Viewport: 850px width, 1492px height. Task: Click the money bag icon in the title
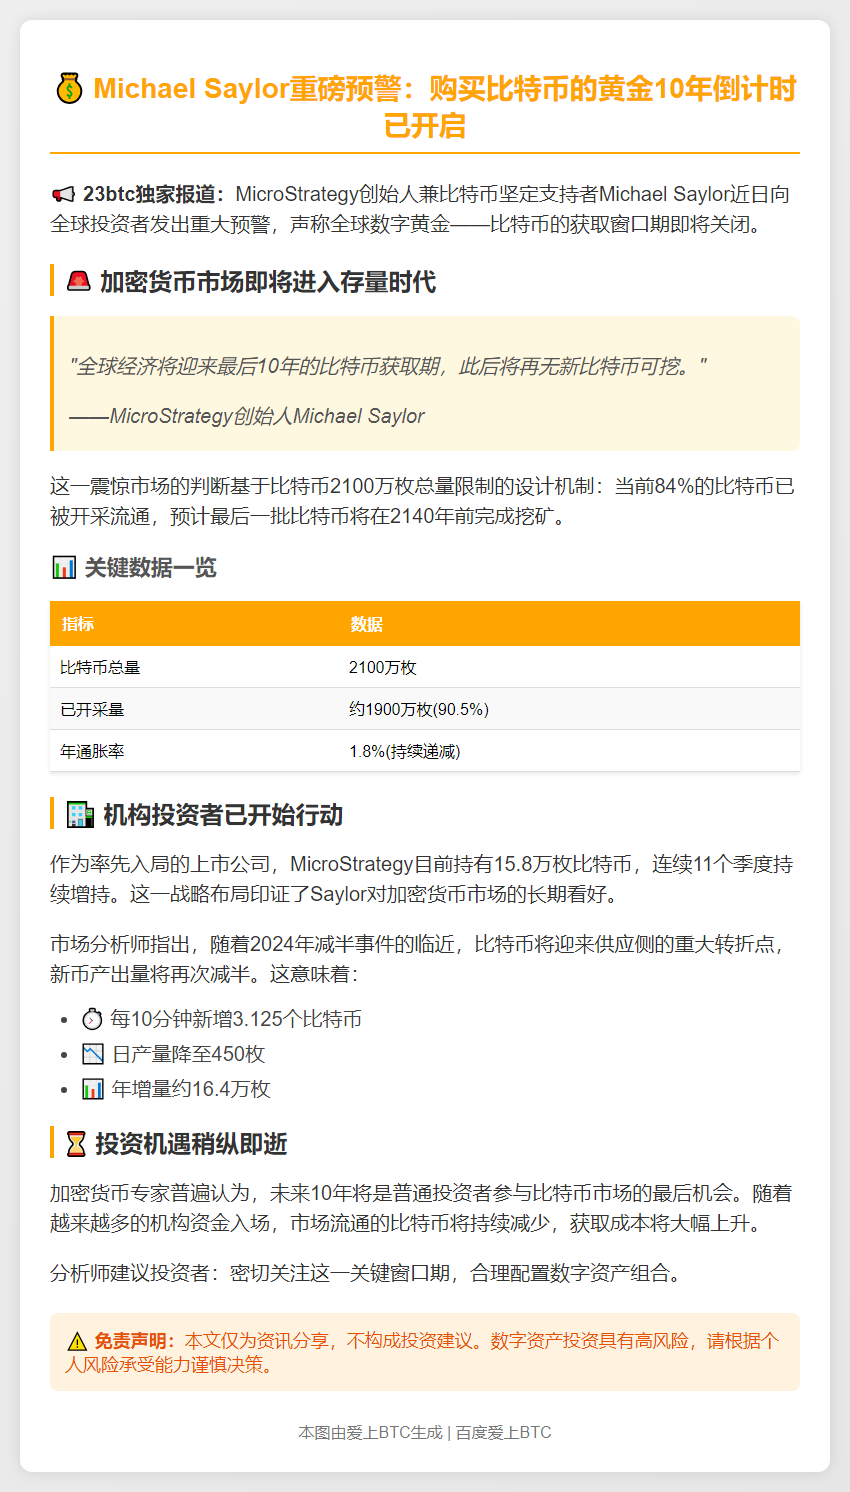pyautogui.click(x=67, y=87)
